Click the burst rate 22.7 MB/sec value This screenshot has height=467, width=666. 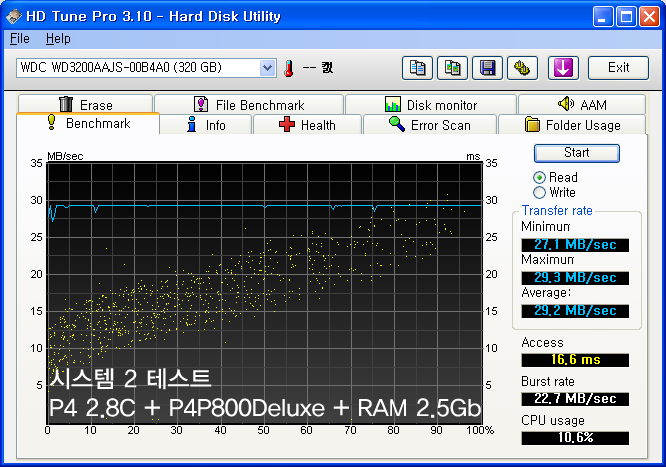[x=575, y=399]
